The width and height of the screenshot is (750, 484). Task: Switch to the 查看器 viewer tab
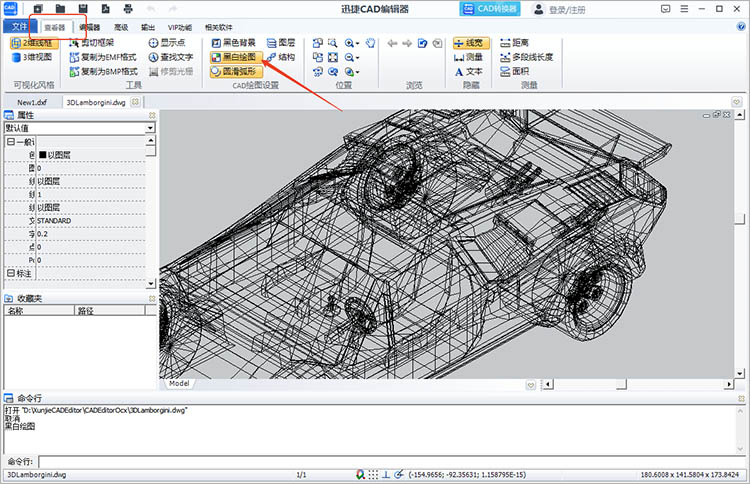click(x=55, y=27)
